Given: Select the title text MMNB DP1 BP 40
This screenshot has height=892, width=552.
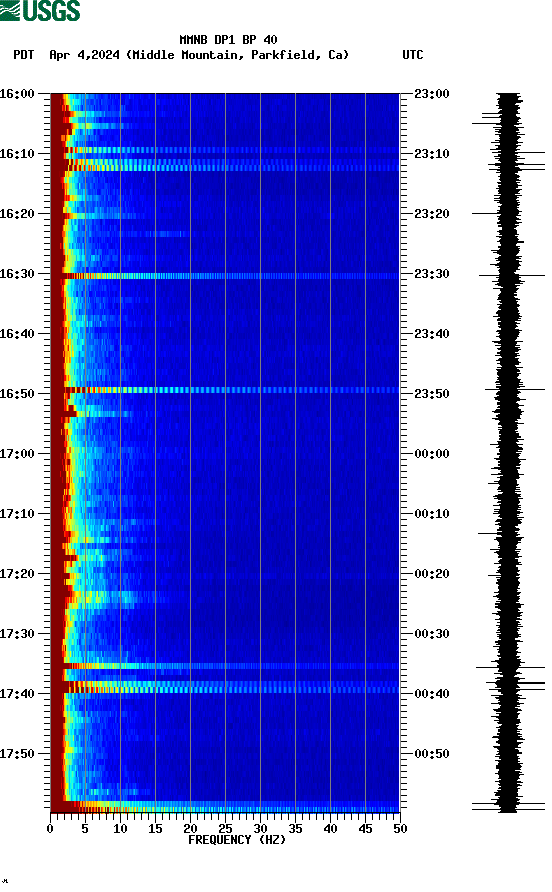Looking at the screenshot, I should click(x=228, y=40).
